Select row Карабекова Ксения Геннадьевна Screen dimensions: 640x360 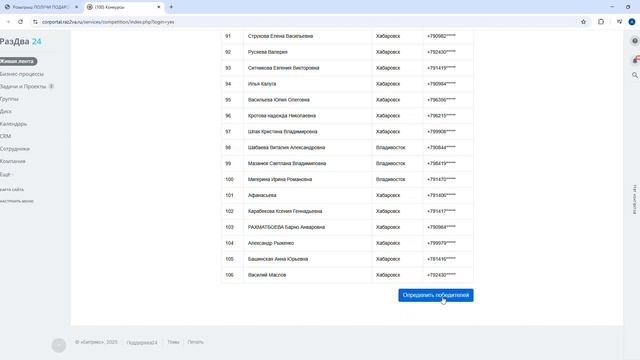tap(347, 211)
